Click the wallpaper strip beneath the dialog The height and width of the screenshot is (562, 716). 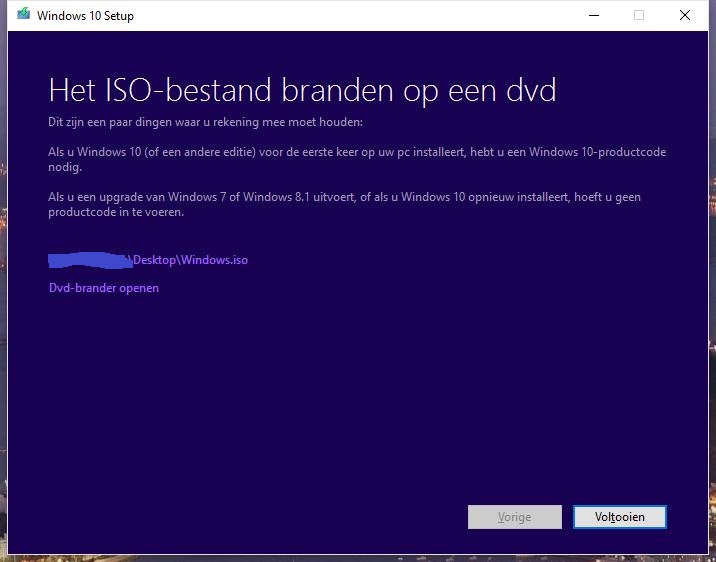[x=358, y=558]
